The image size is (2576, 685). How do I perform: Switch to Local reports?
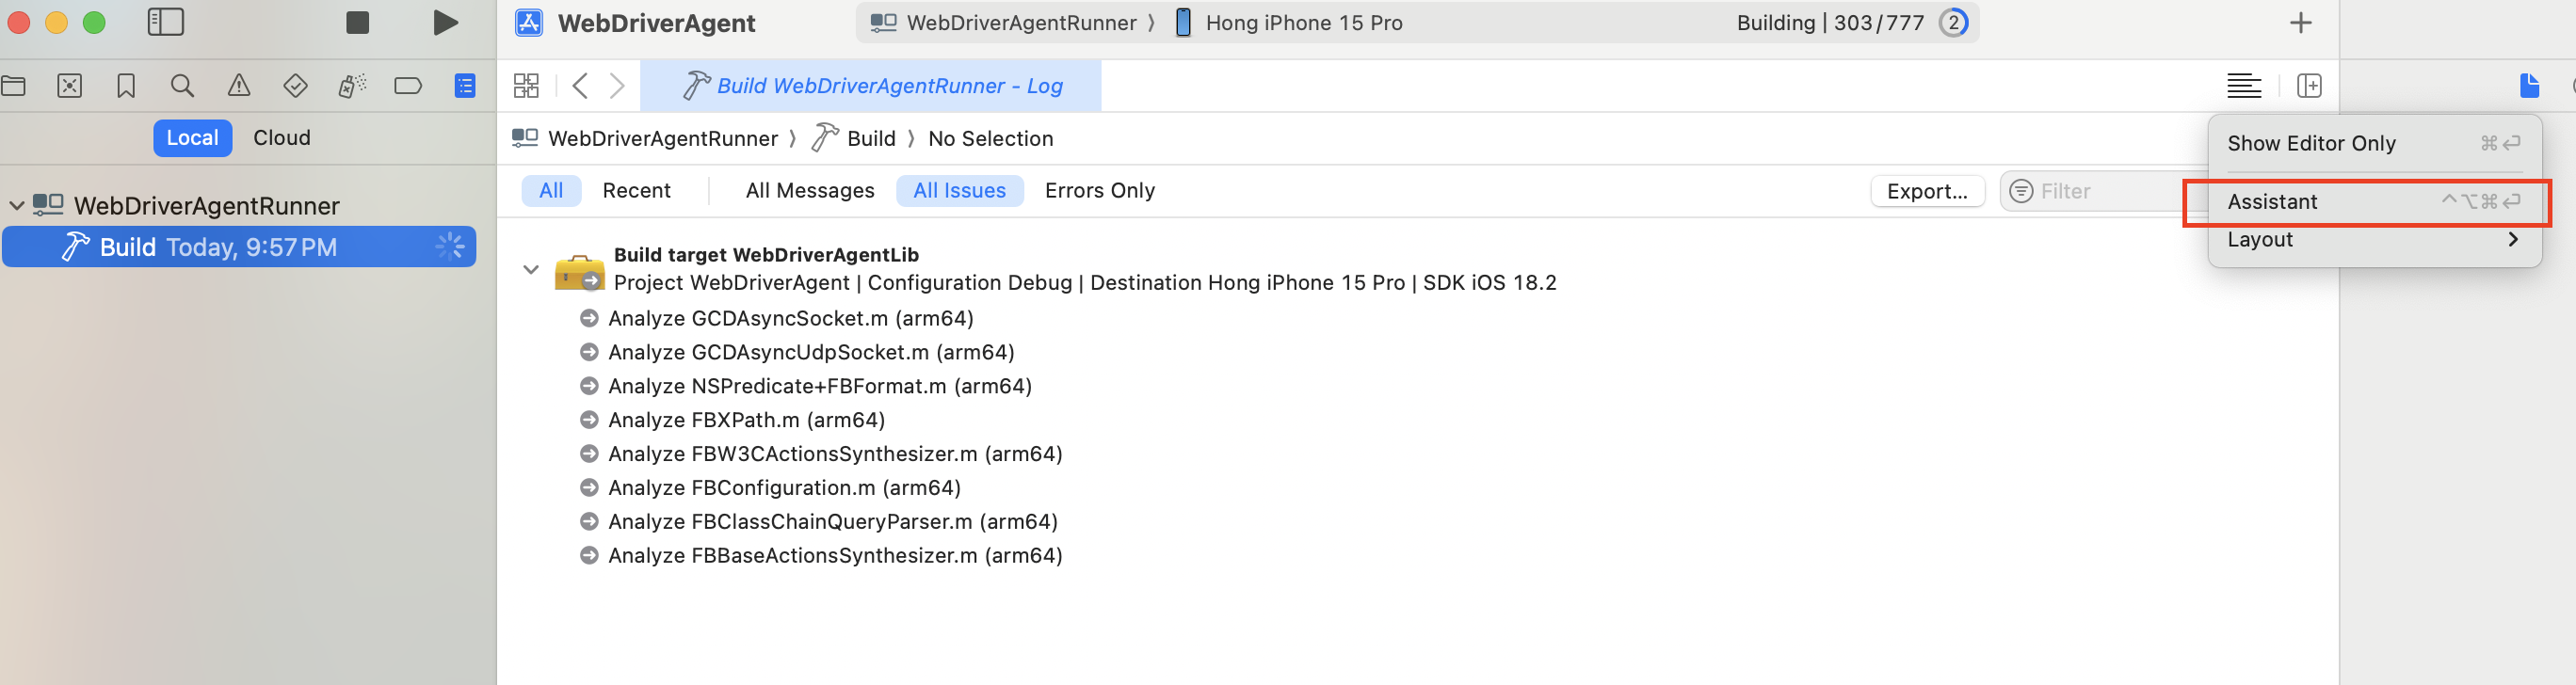192,138
